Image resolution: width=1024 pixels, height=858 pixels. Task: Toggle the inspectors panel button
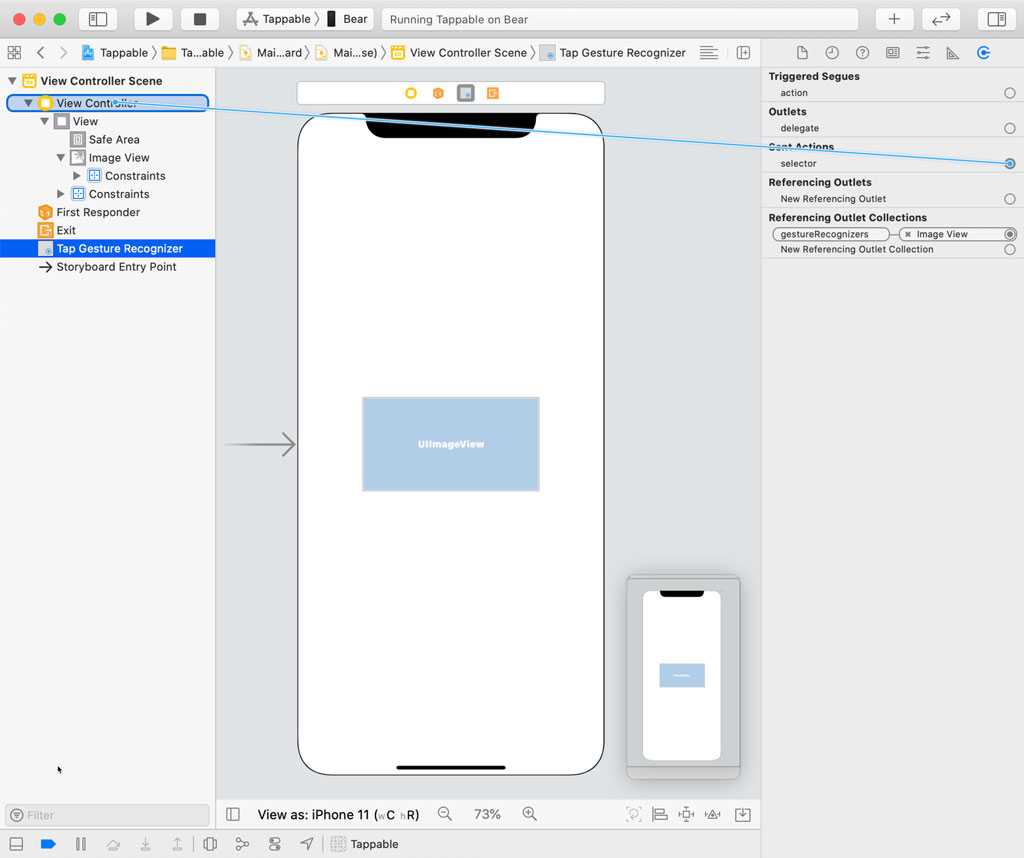997,19
